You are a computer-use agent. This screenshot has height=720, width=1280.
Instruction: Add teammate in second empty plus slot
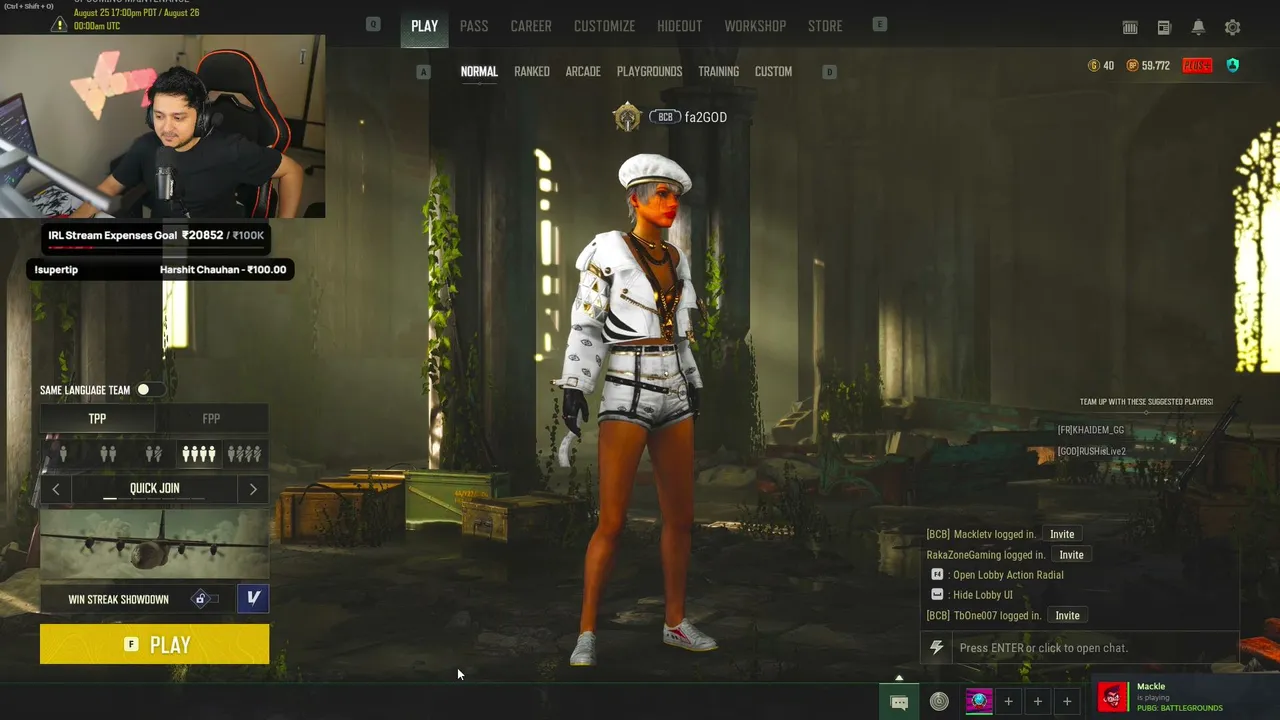[1038, 702]
